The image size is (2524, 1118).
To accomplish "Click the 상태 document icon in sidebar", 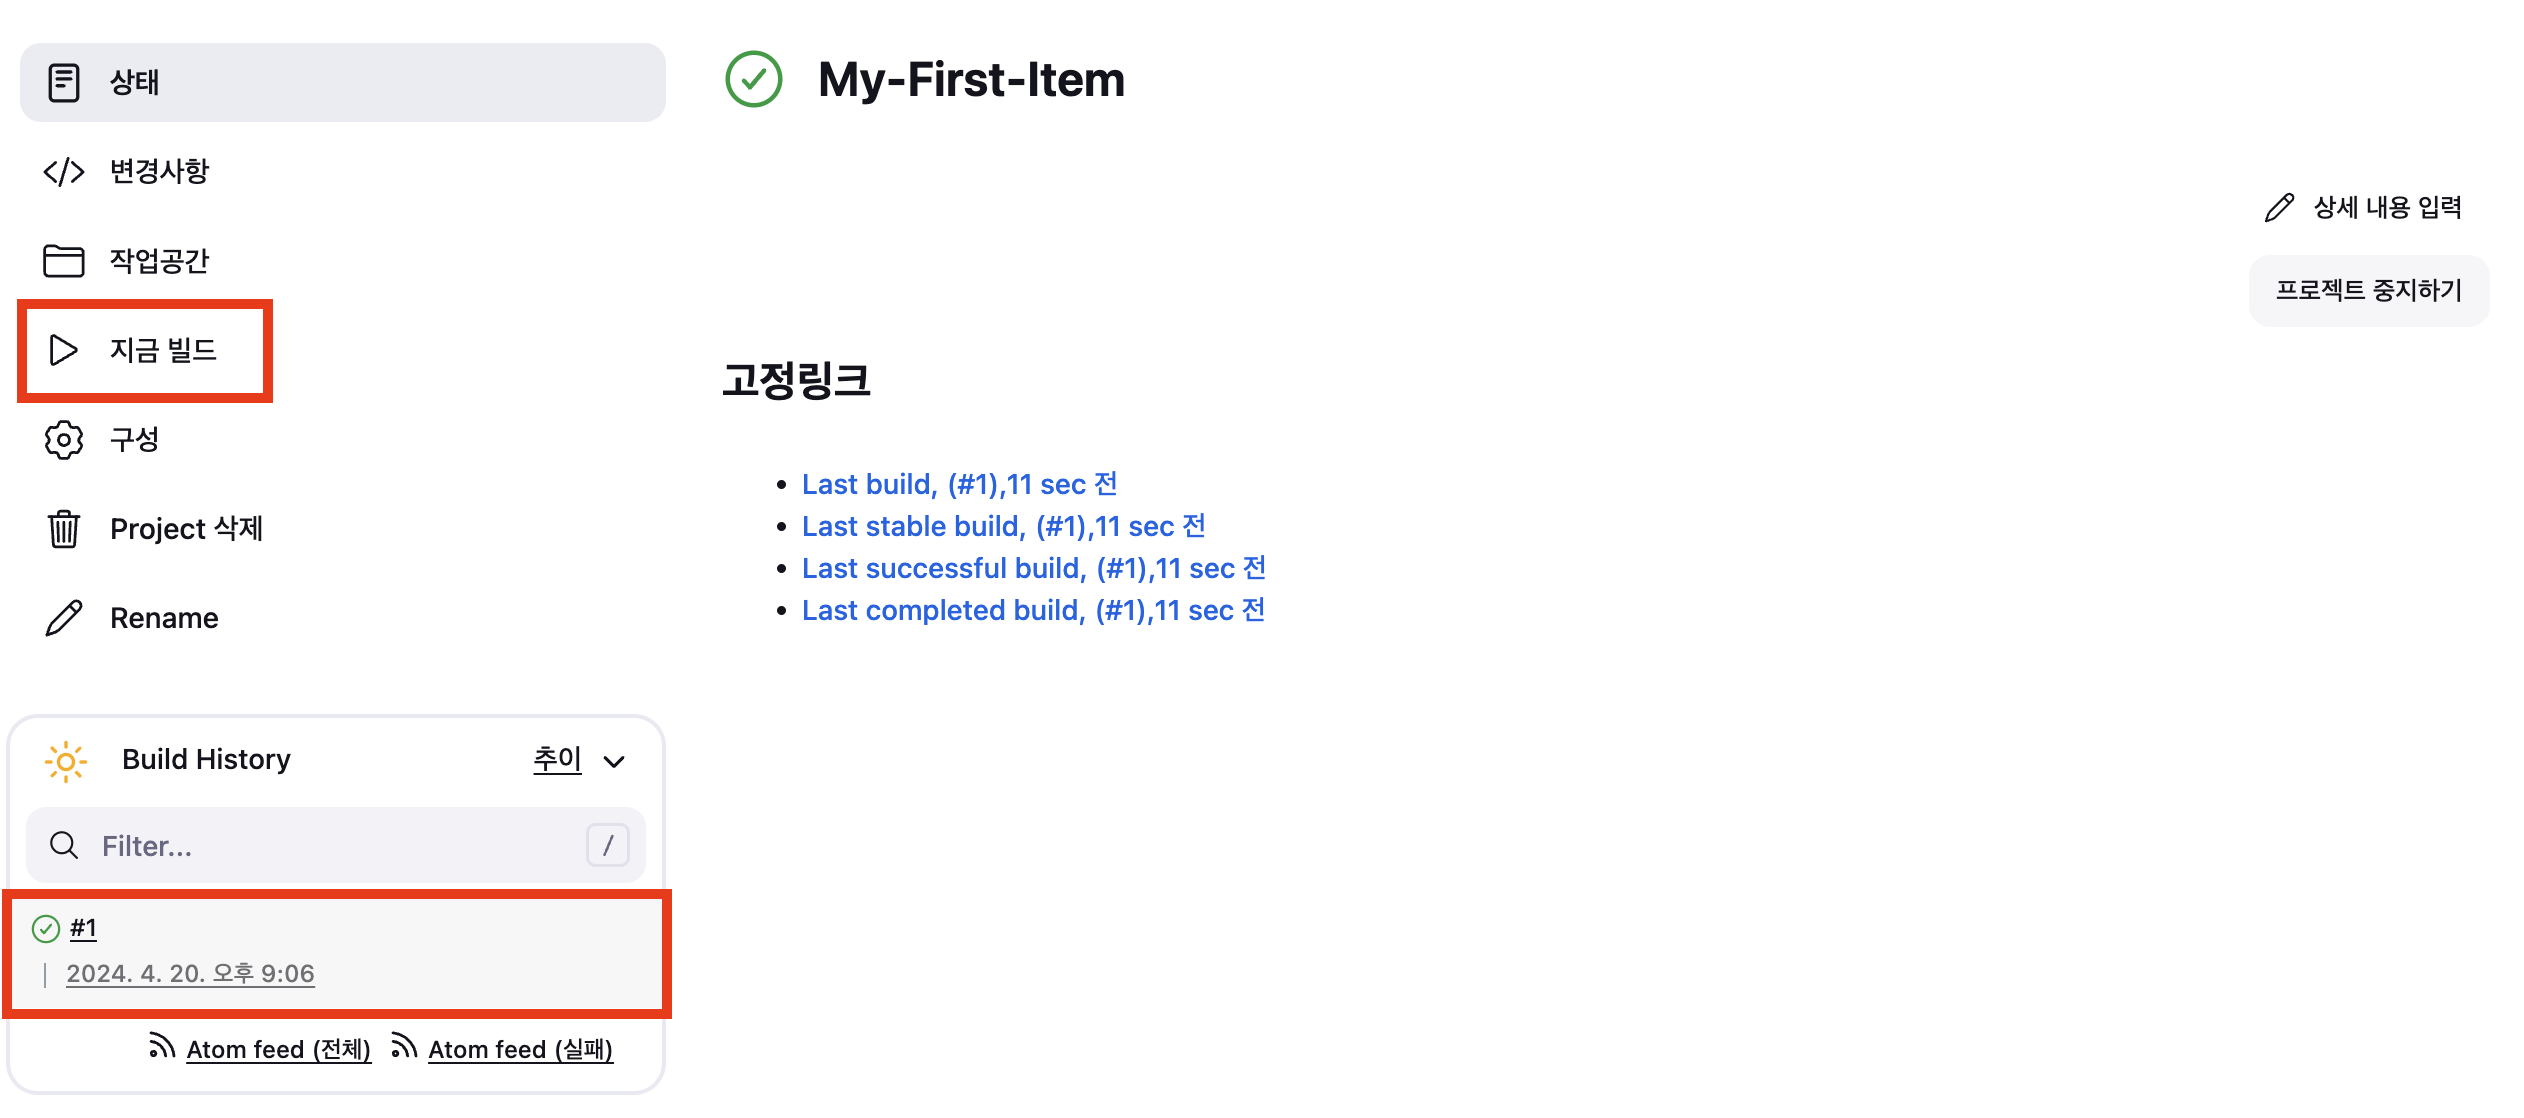I will (x=64, y=82).
